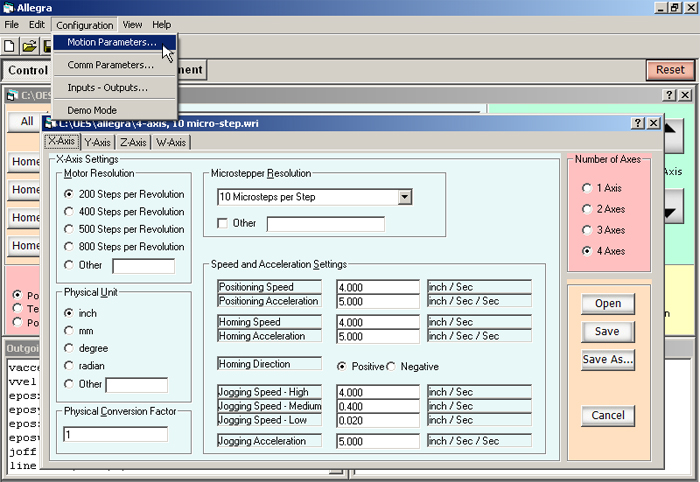Click help question button in background window
Screen dimensions: 700x482
[x=669, y=95]
